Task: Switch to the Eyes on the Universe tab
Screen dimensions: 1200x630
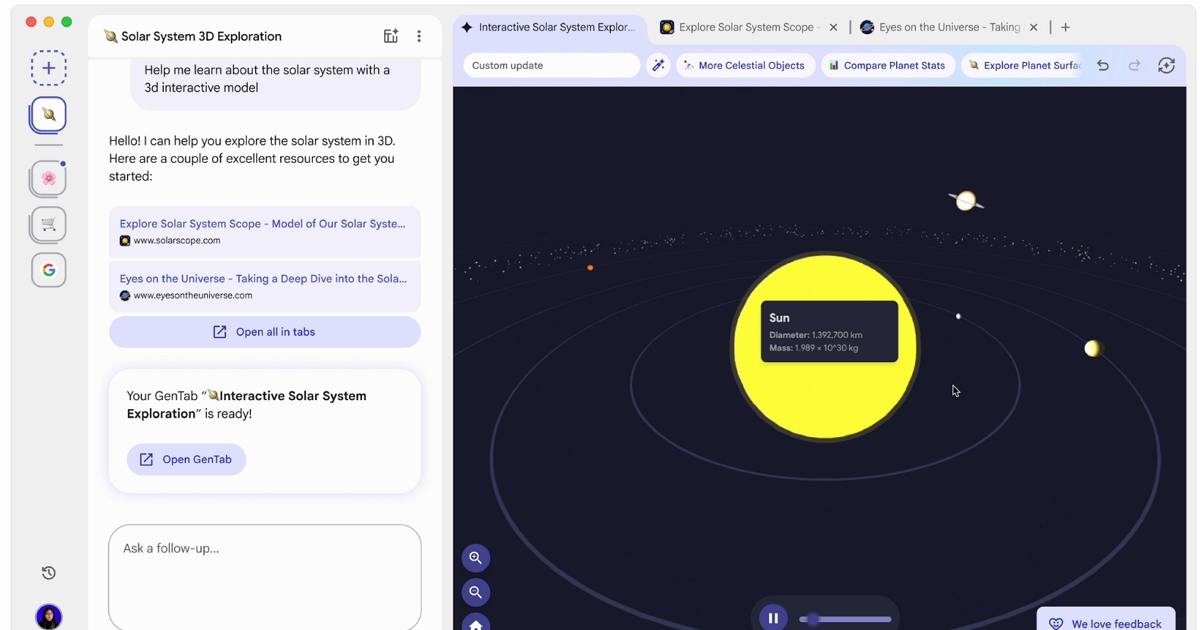Action: coord(945,27)
